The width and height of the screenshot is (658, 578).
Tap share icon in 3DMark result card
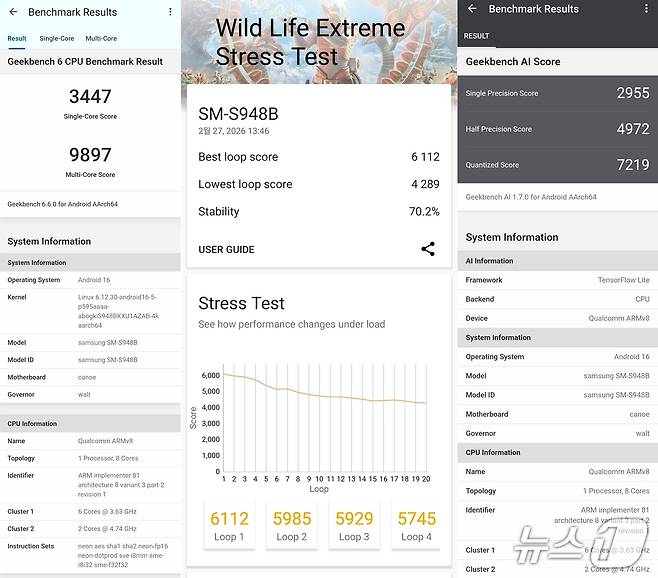(x=428, y=249)
